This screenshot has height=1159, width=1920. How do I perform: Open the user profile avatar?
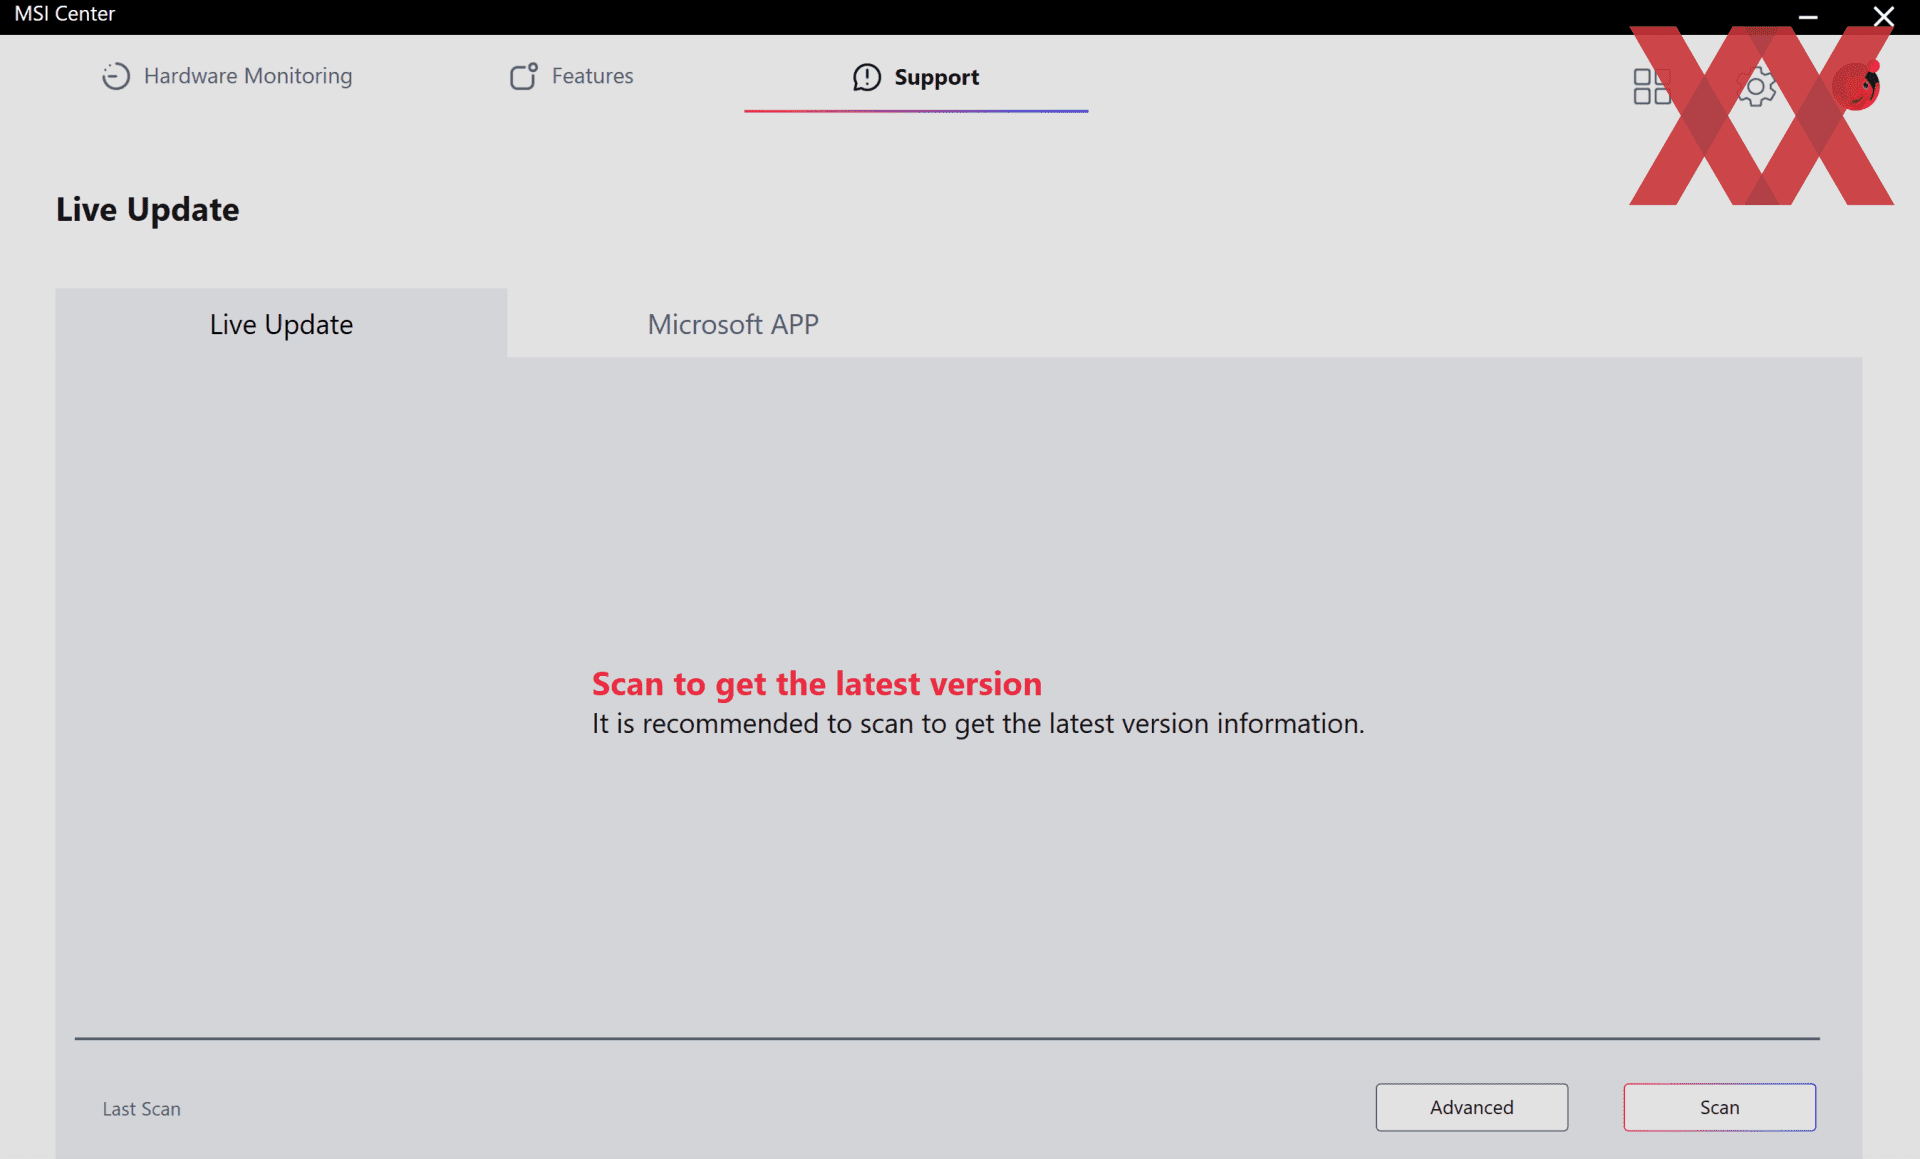1857,86
